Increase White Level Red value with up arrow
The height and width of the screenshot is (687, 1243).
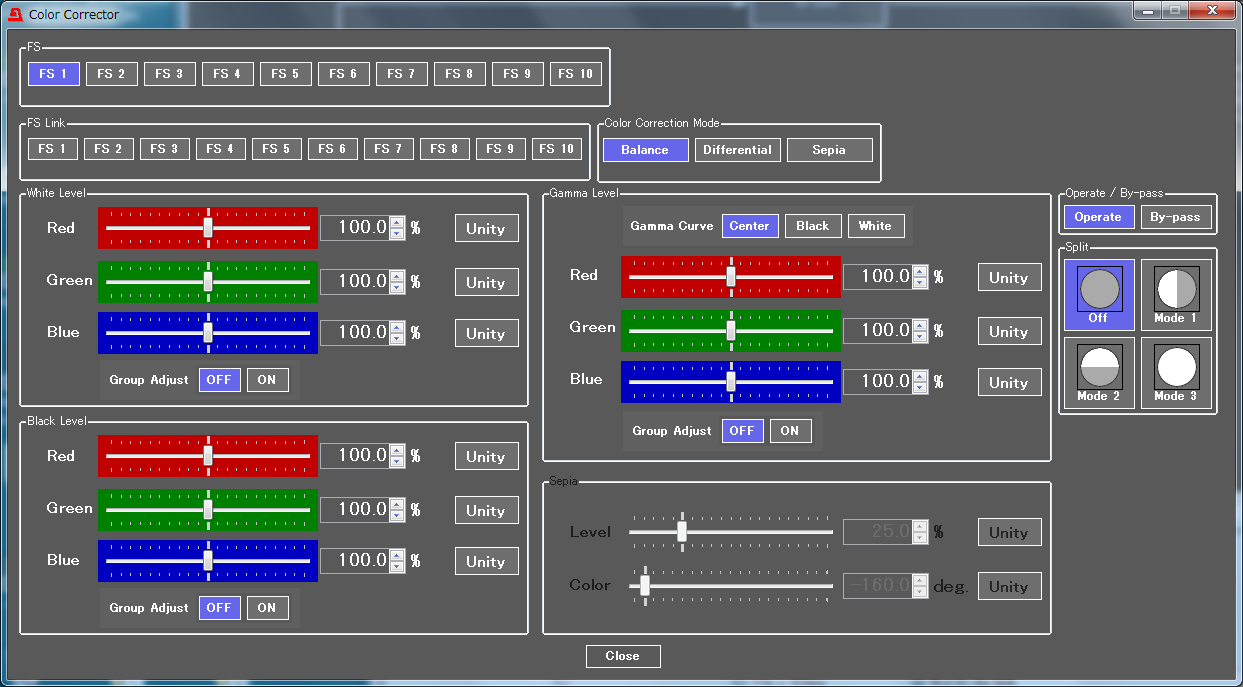click(397, 222)
